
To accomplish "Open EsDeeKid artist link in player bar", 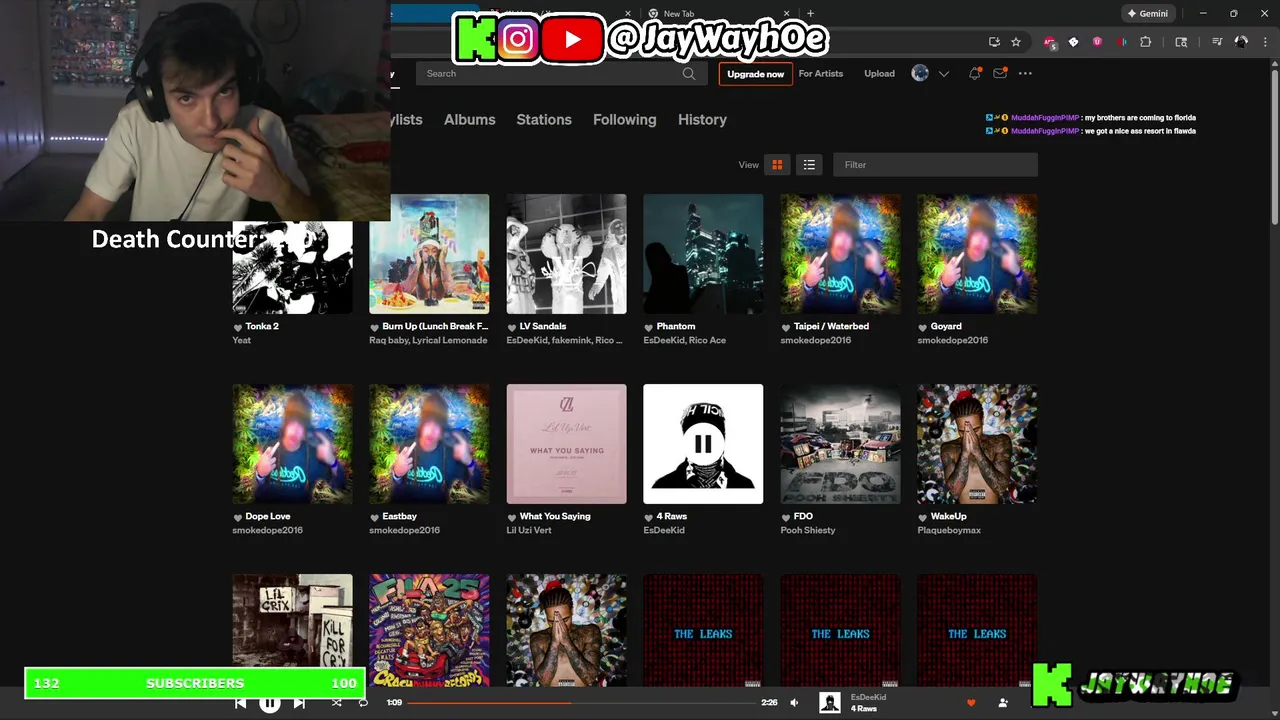I will click(x=868, y=697).
